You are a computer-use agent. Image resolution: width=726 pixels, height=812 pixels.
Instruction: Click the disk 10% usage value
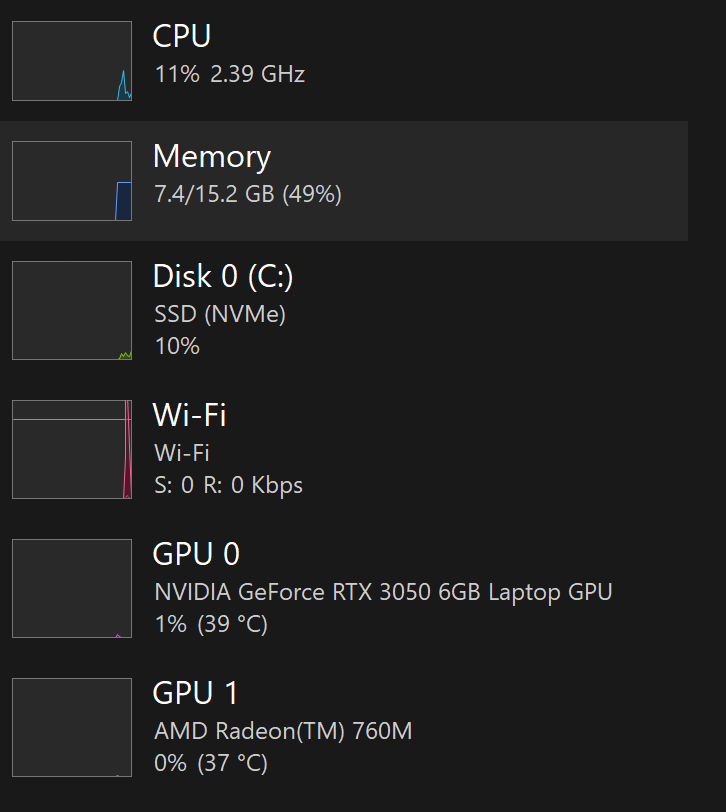(177, 346)
